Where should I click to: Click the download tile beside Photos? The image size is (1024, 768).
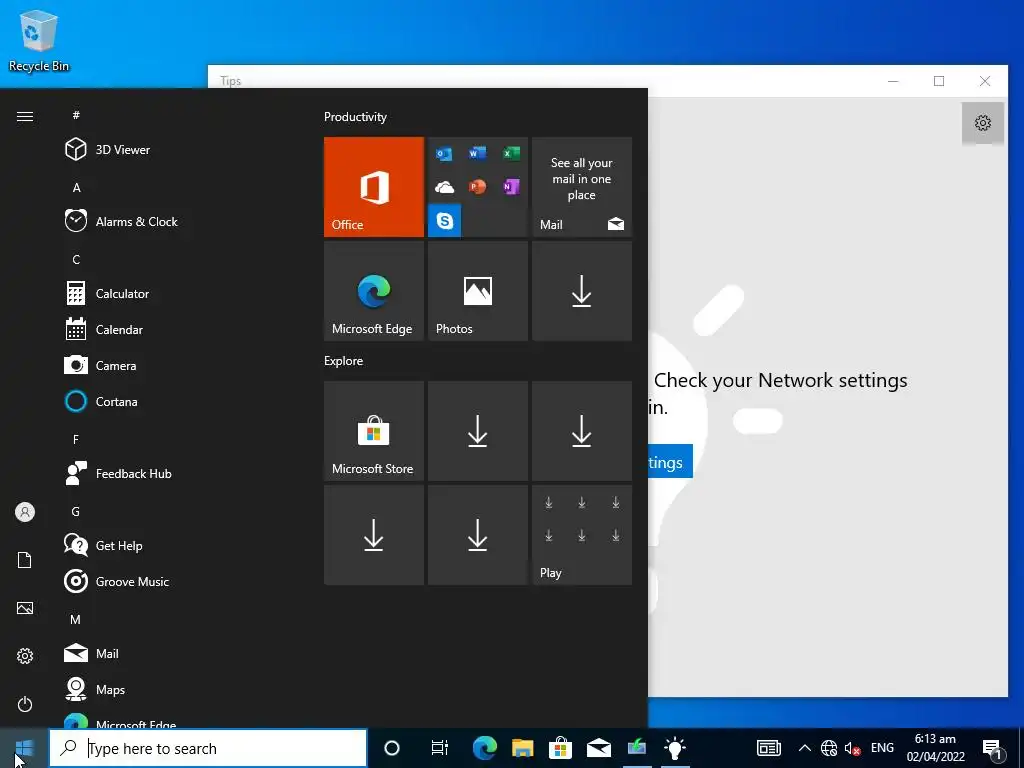pyautogui.click(x=582, y=291)
